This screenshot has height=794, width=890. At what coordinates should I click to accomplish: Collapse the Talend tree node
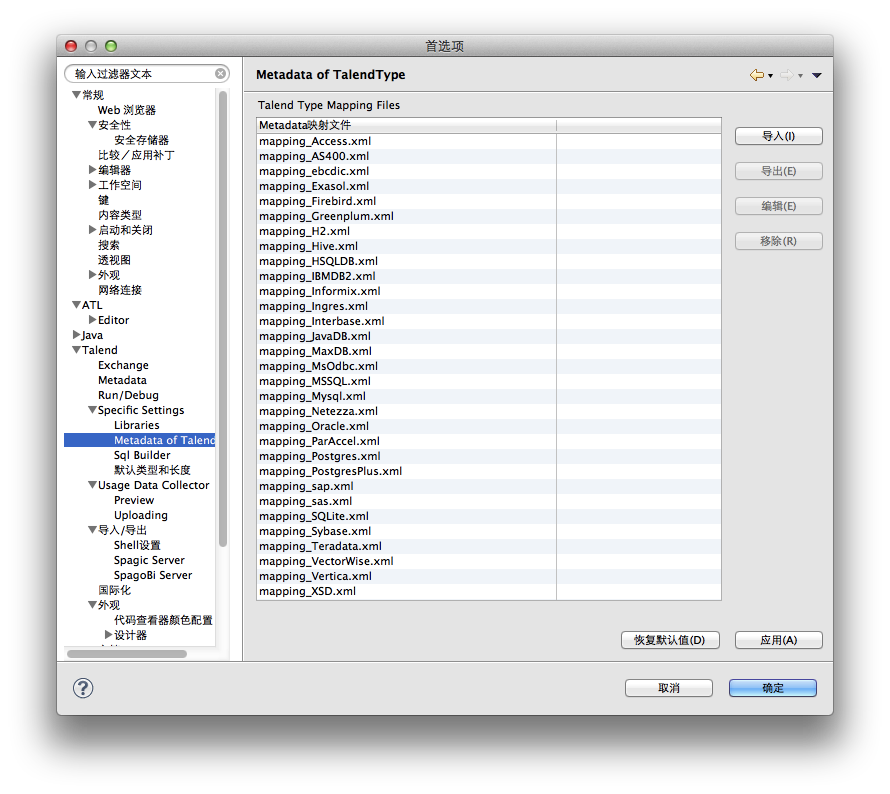(x=77, y=350)
